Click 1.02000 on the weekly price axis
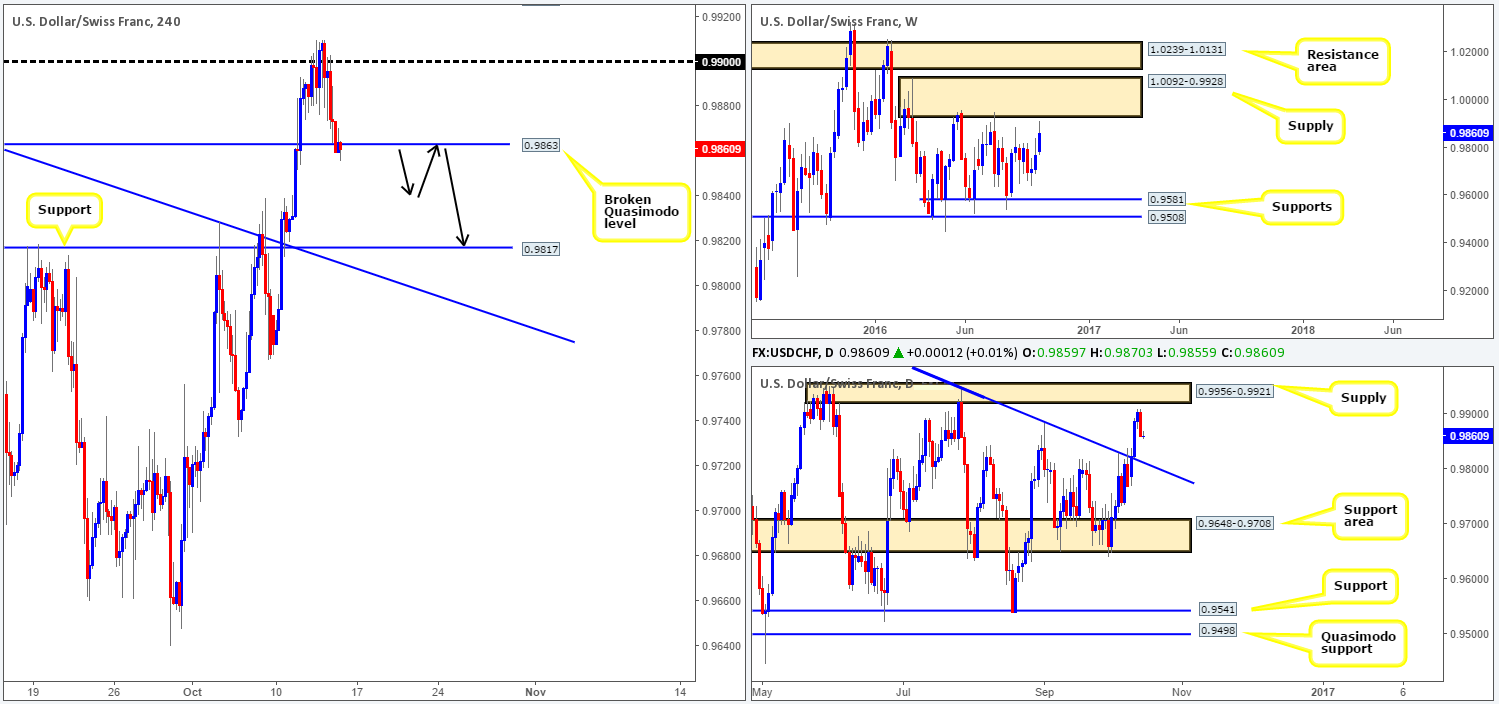Viewport: 1499px width, 704px height. tap(1469, 52)
